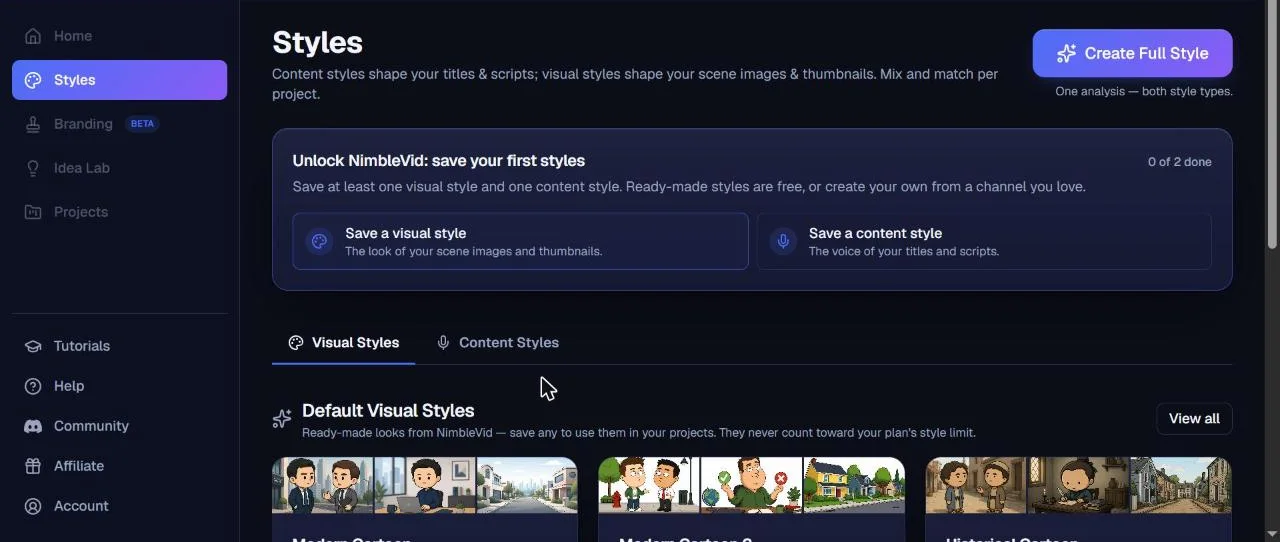Click the microphone icon on Content Styles tab
Viewport: 1280px width, 542px height.
pyautogui.click(x=443, y=343)
